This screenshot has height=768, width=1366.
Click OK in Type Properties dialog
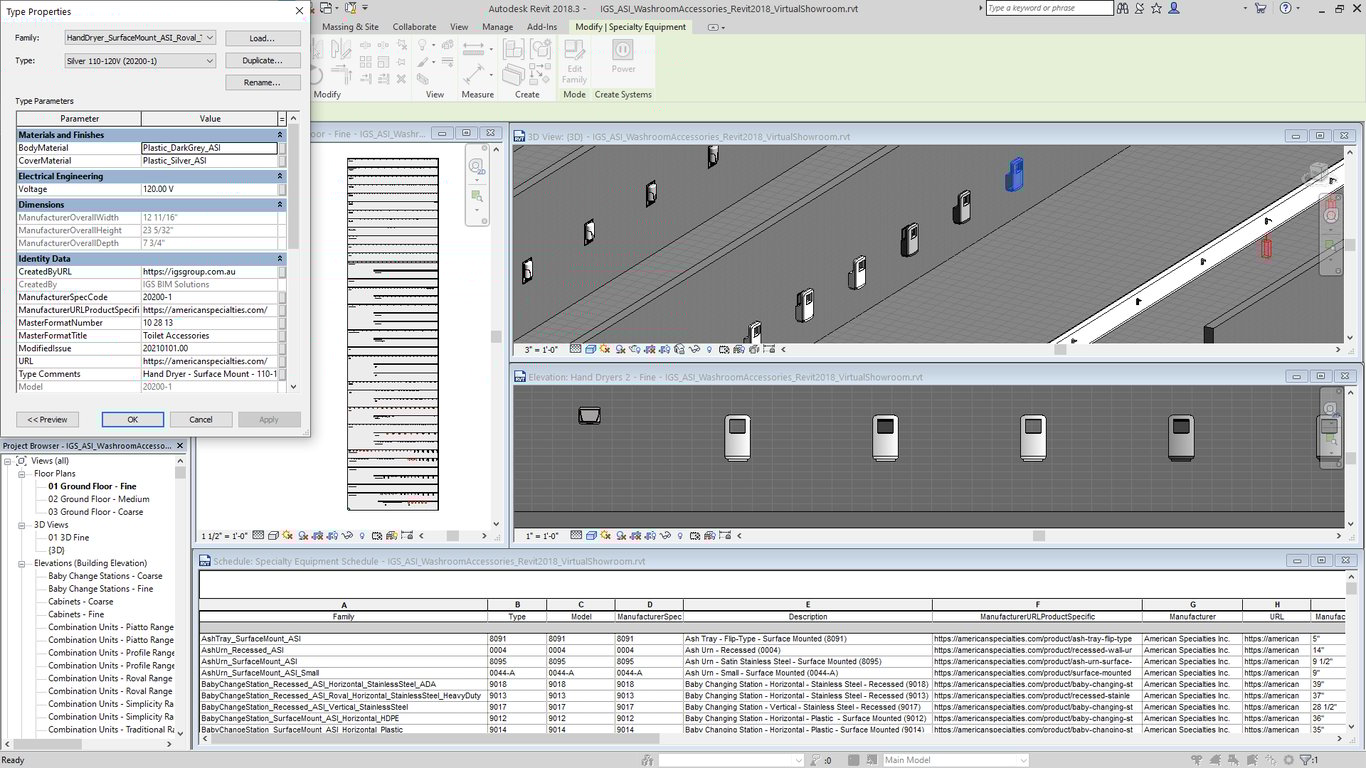[132, 420]
